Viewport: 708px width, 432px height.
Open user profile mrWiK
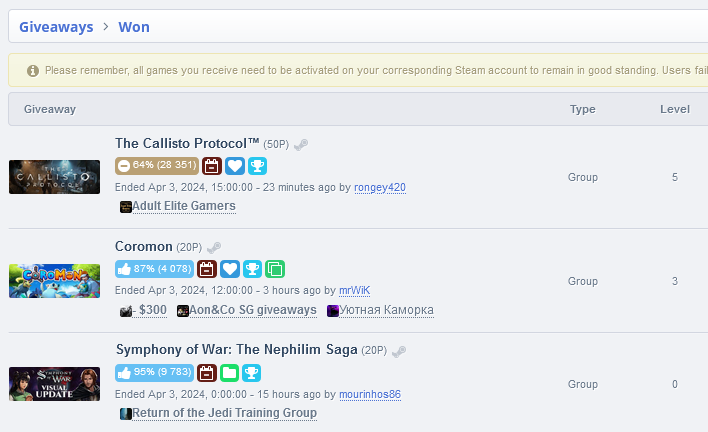point(354,290)
